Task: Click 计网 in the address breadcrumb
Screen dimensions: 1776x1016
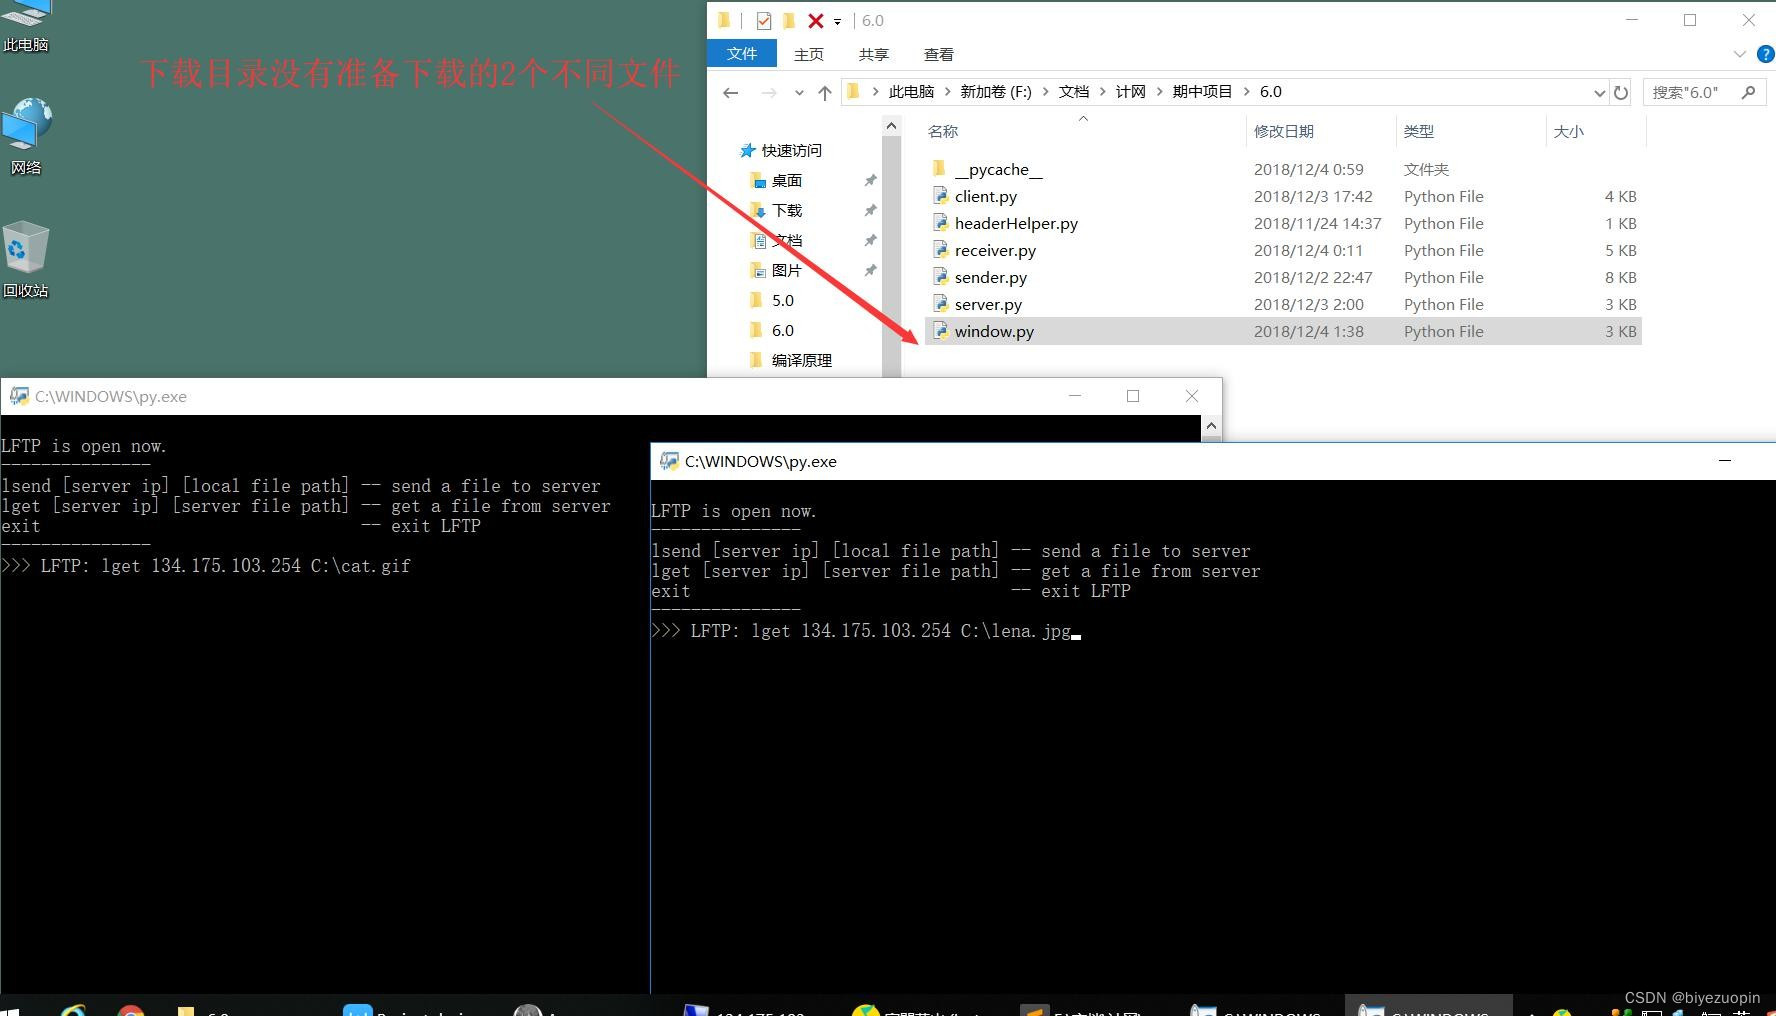Action: click(1131, 92)
